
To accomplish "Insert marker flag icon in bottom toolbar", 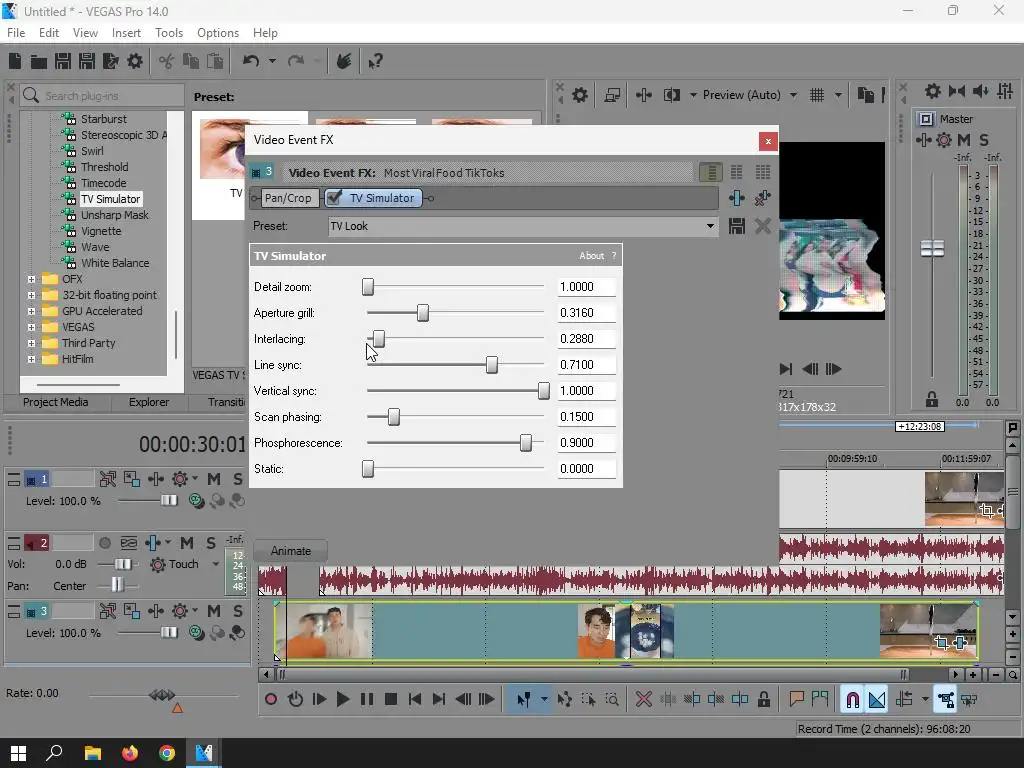I will pos(796,699).
